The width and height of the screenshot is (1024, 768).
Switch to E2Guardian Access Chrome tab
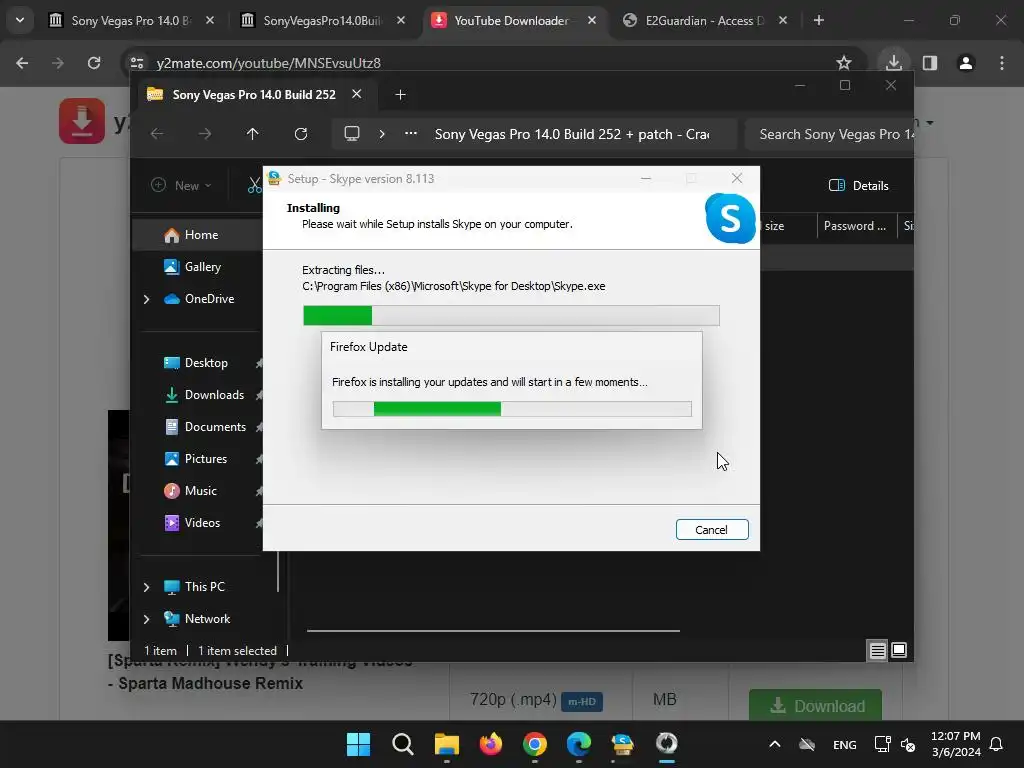pos(705,21)
